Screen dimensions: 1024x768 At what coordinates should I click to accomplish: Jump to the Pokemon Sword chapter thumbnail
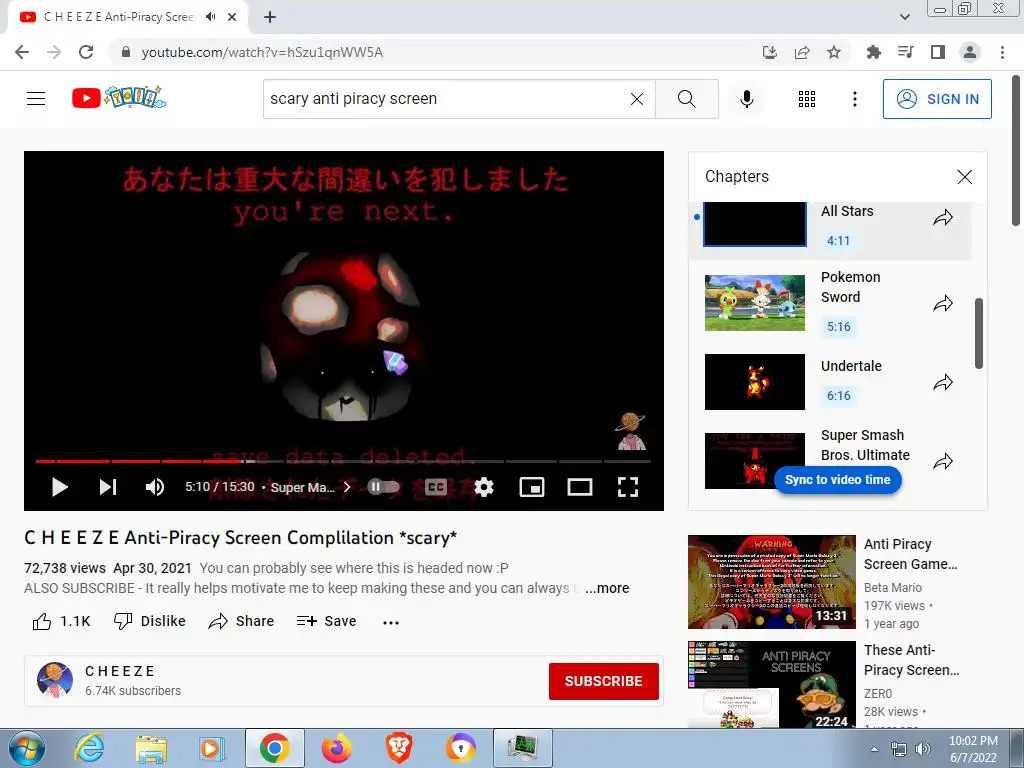click(755, 303)
